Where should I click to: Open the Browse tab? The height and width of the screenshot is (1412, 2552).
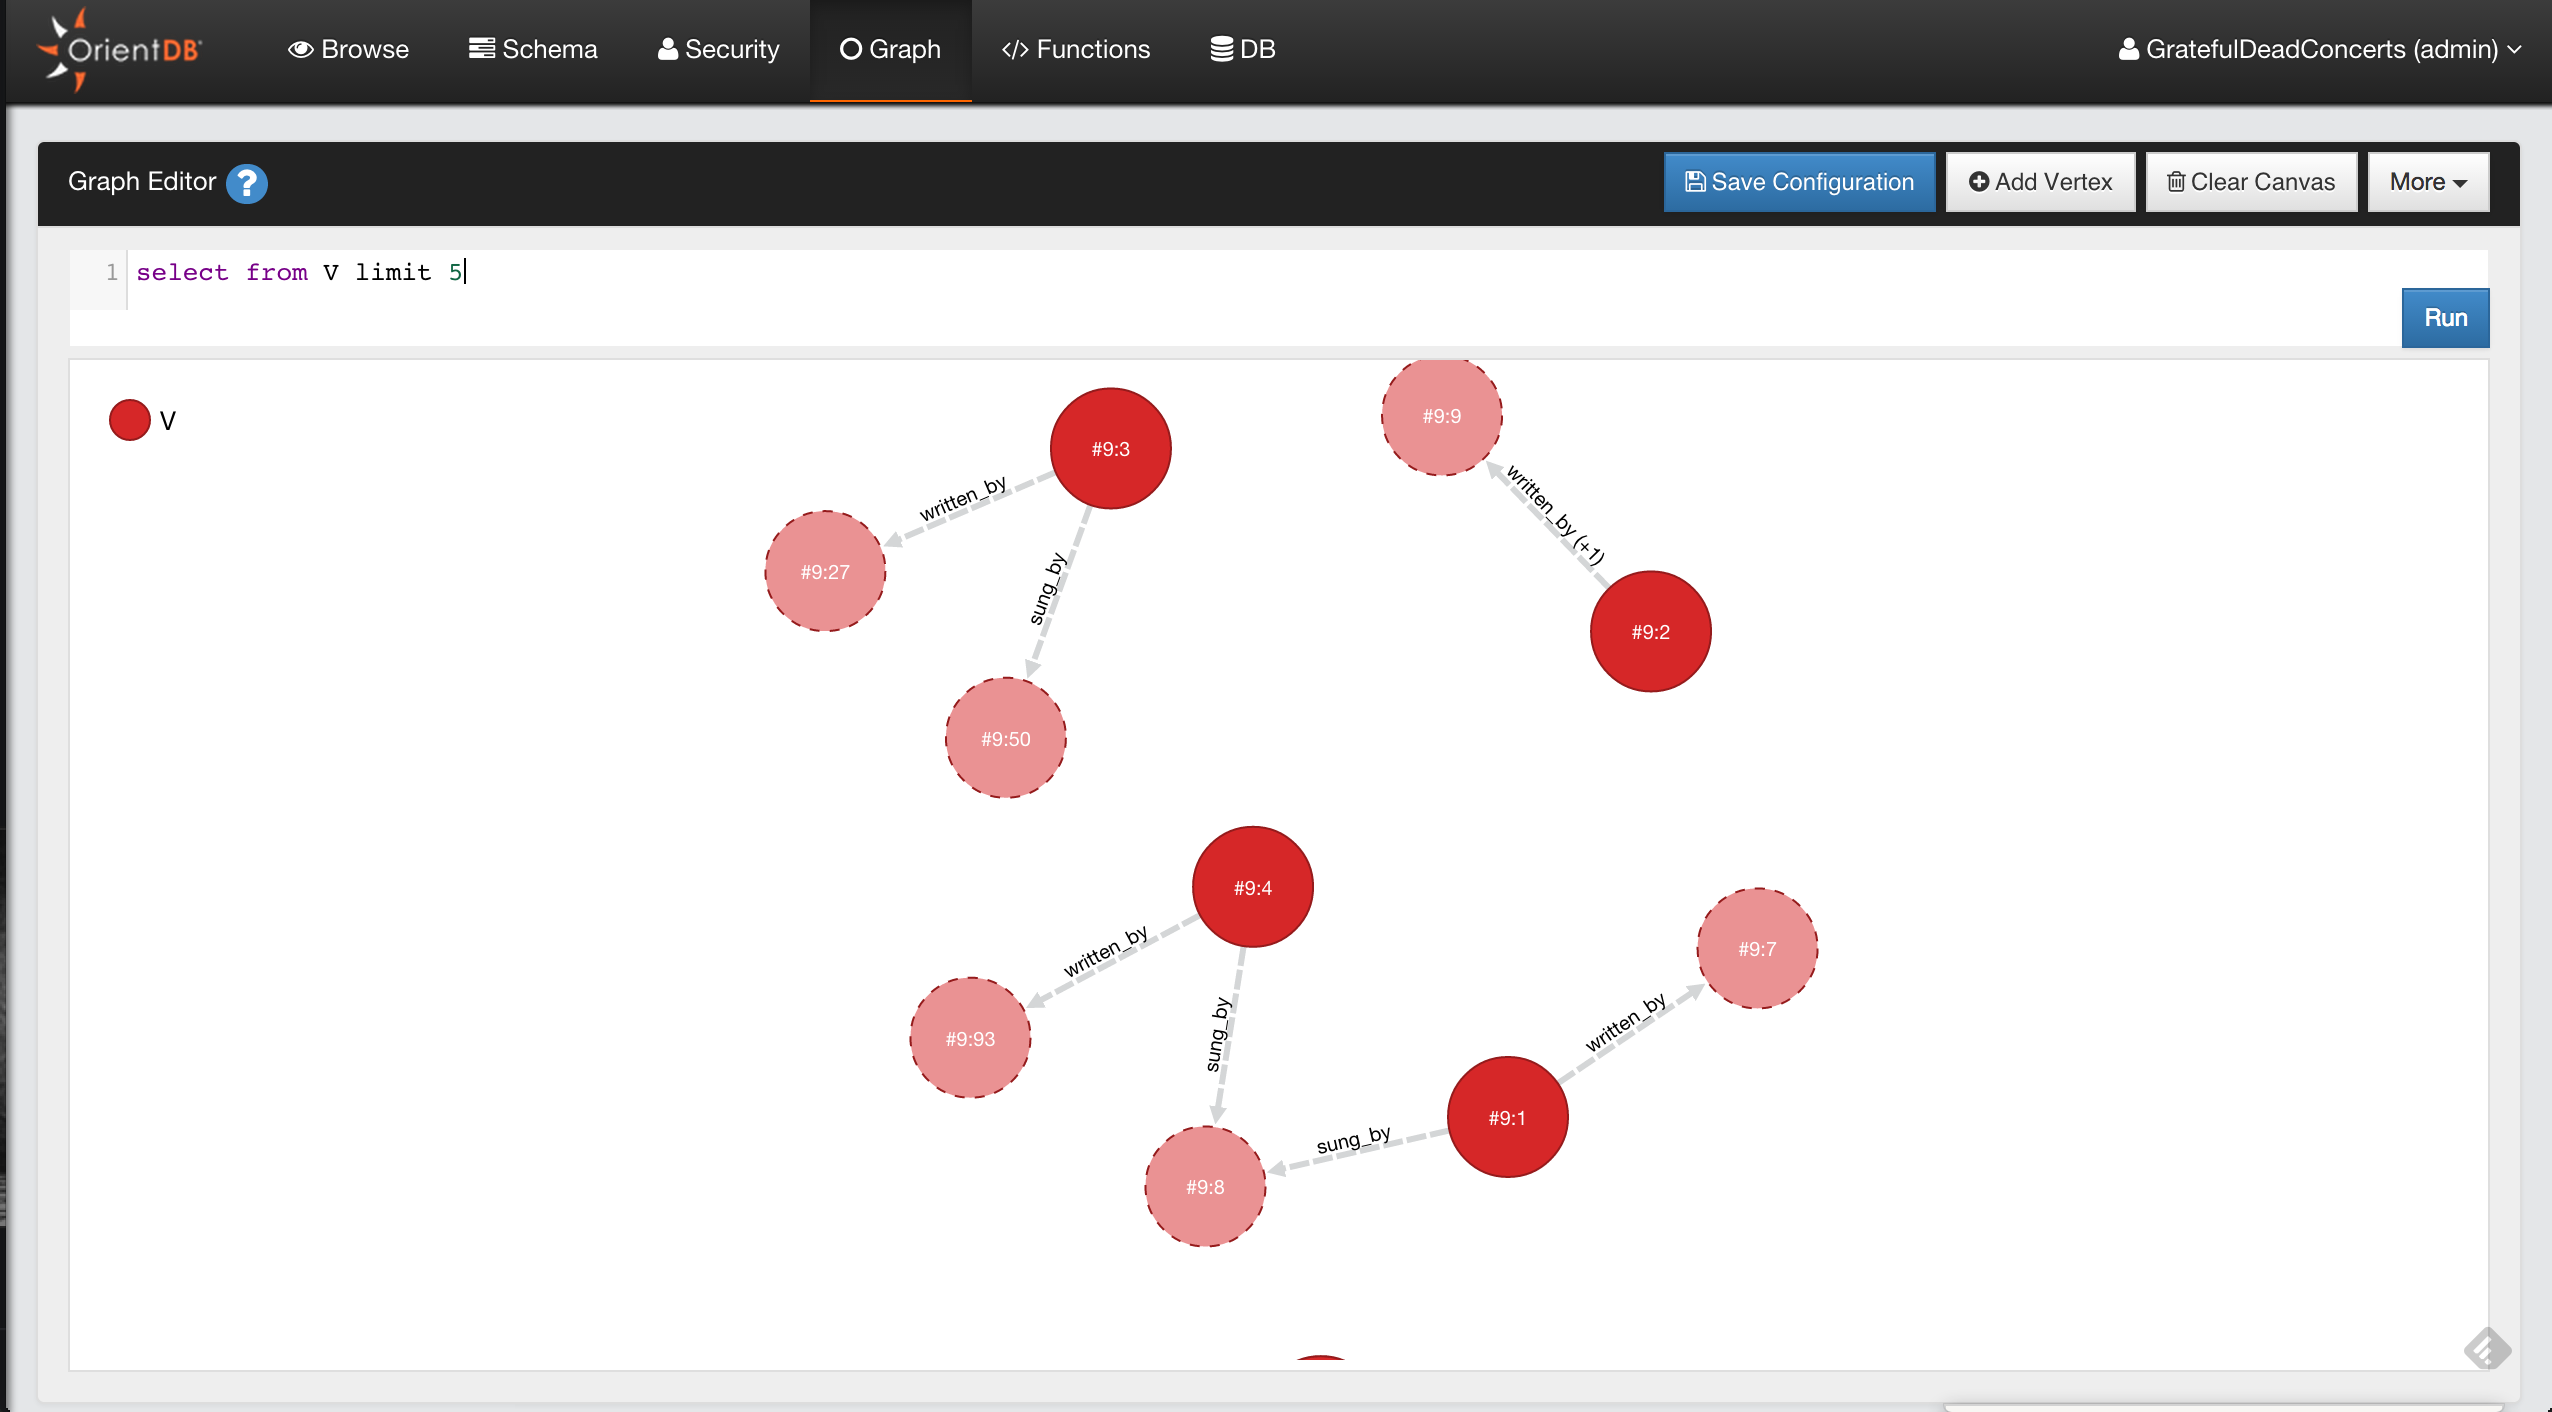click(x=348, y=49)
